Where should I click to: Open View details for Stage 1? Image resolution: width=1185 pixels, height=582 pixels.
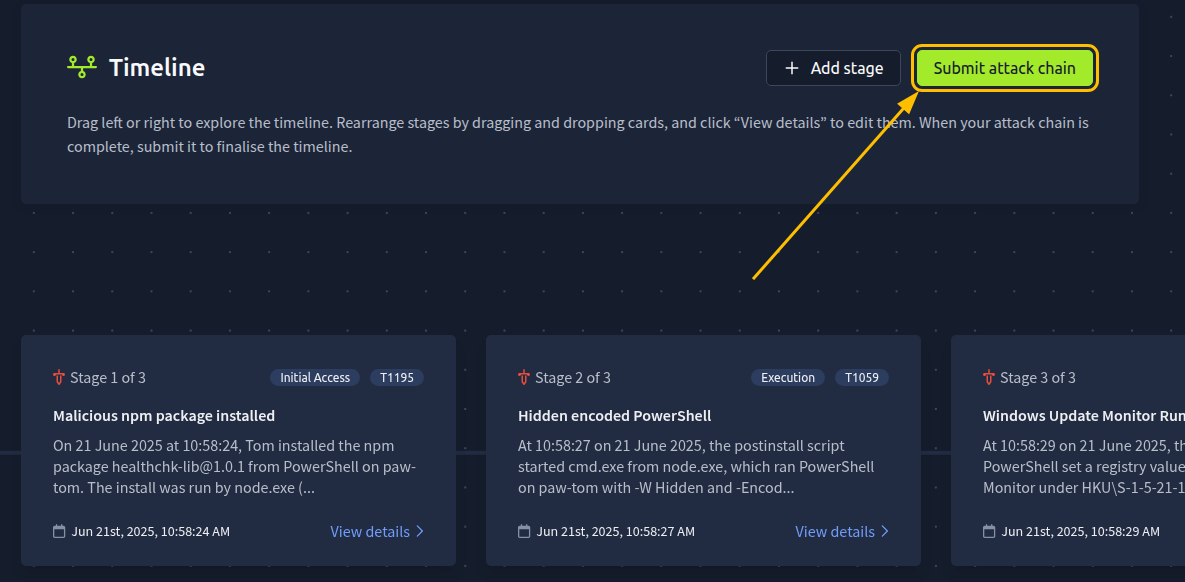[377, 531]
